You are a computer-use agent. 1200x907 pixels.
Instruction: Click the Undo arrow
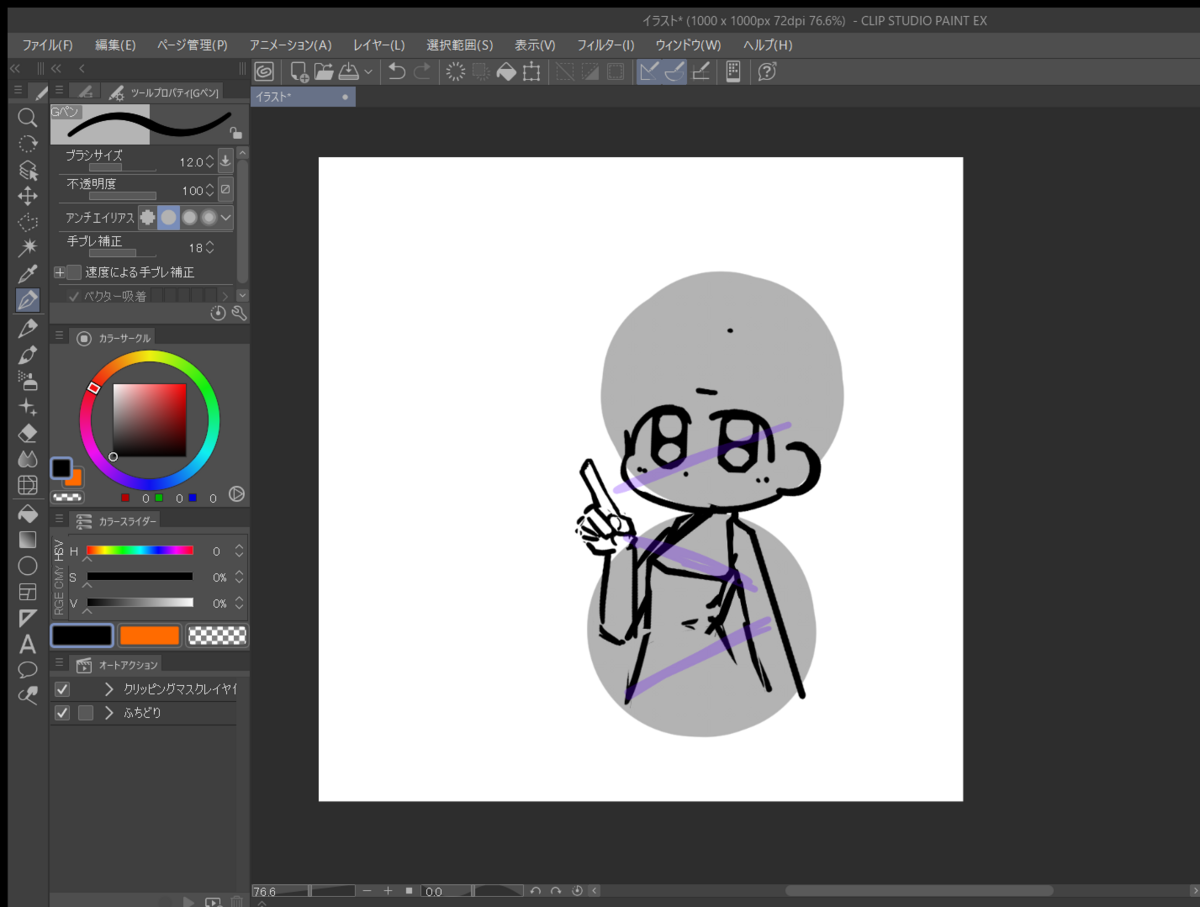(397, 71)
